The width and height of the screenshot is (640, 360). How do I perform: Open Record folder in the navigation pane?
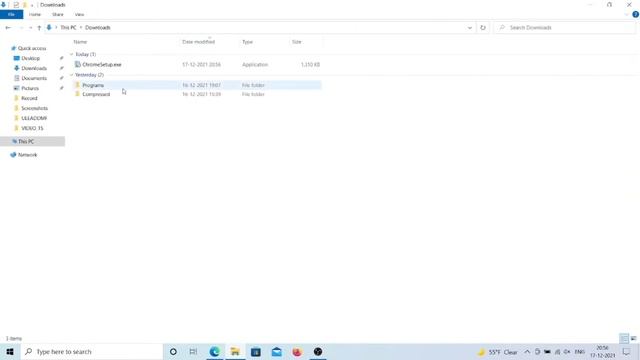[29, 98]
